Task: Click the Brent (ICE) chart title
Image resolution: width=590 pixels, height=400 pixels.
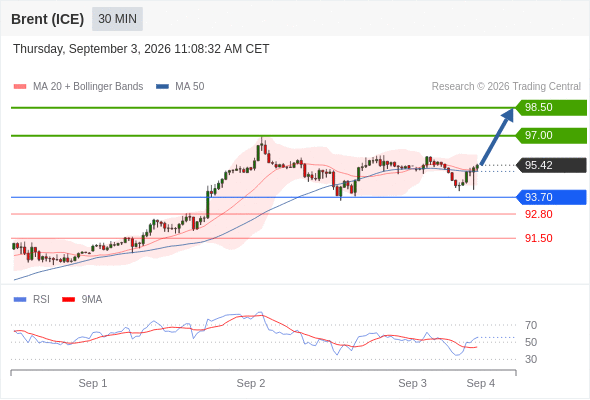Action: point(47,19)
